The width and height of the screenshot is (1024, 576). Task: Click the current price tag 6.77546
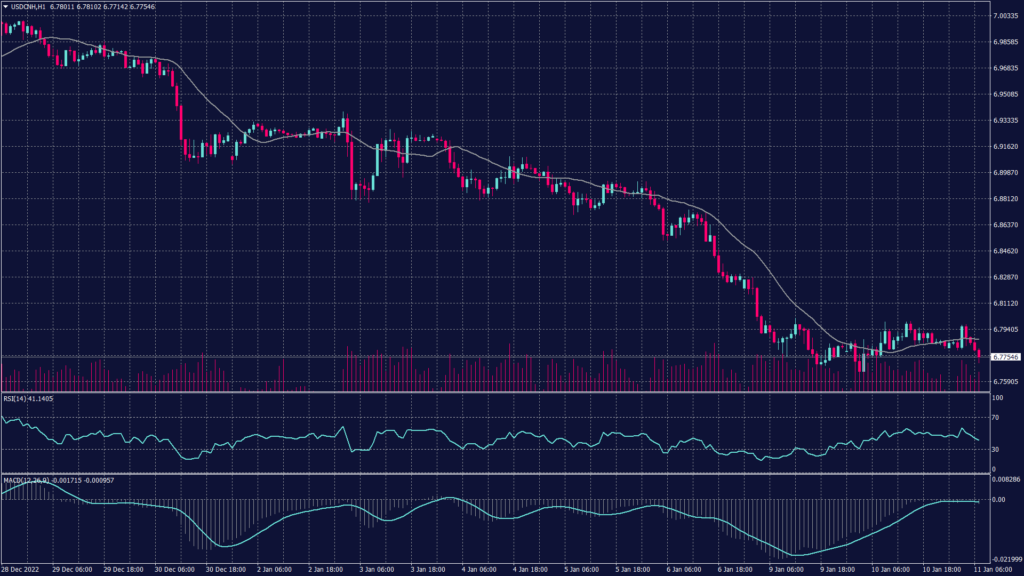[1005, 356]
